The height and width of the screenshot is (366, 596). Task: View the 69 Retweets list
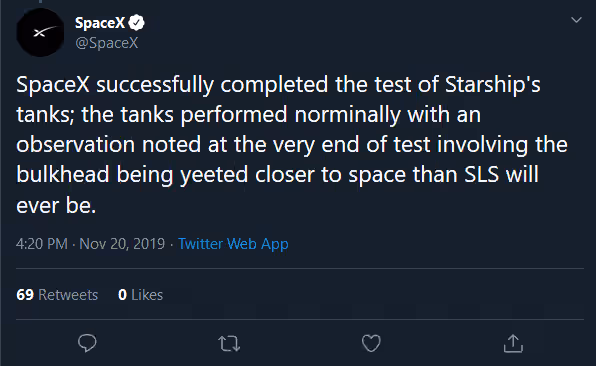57,295
